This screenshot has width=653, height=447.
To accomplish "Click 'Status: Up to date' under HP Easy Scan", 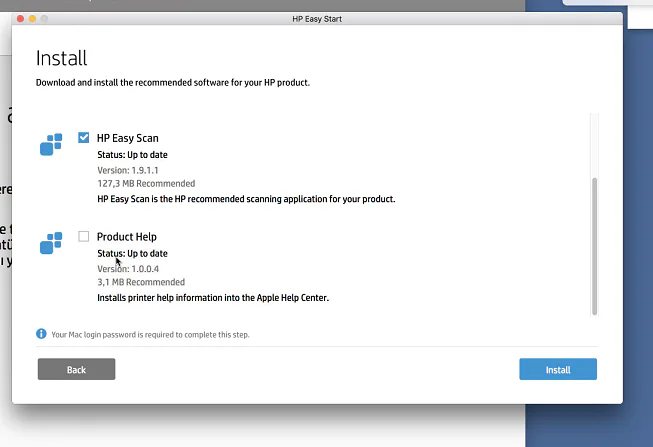I will coord(132,155).
